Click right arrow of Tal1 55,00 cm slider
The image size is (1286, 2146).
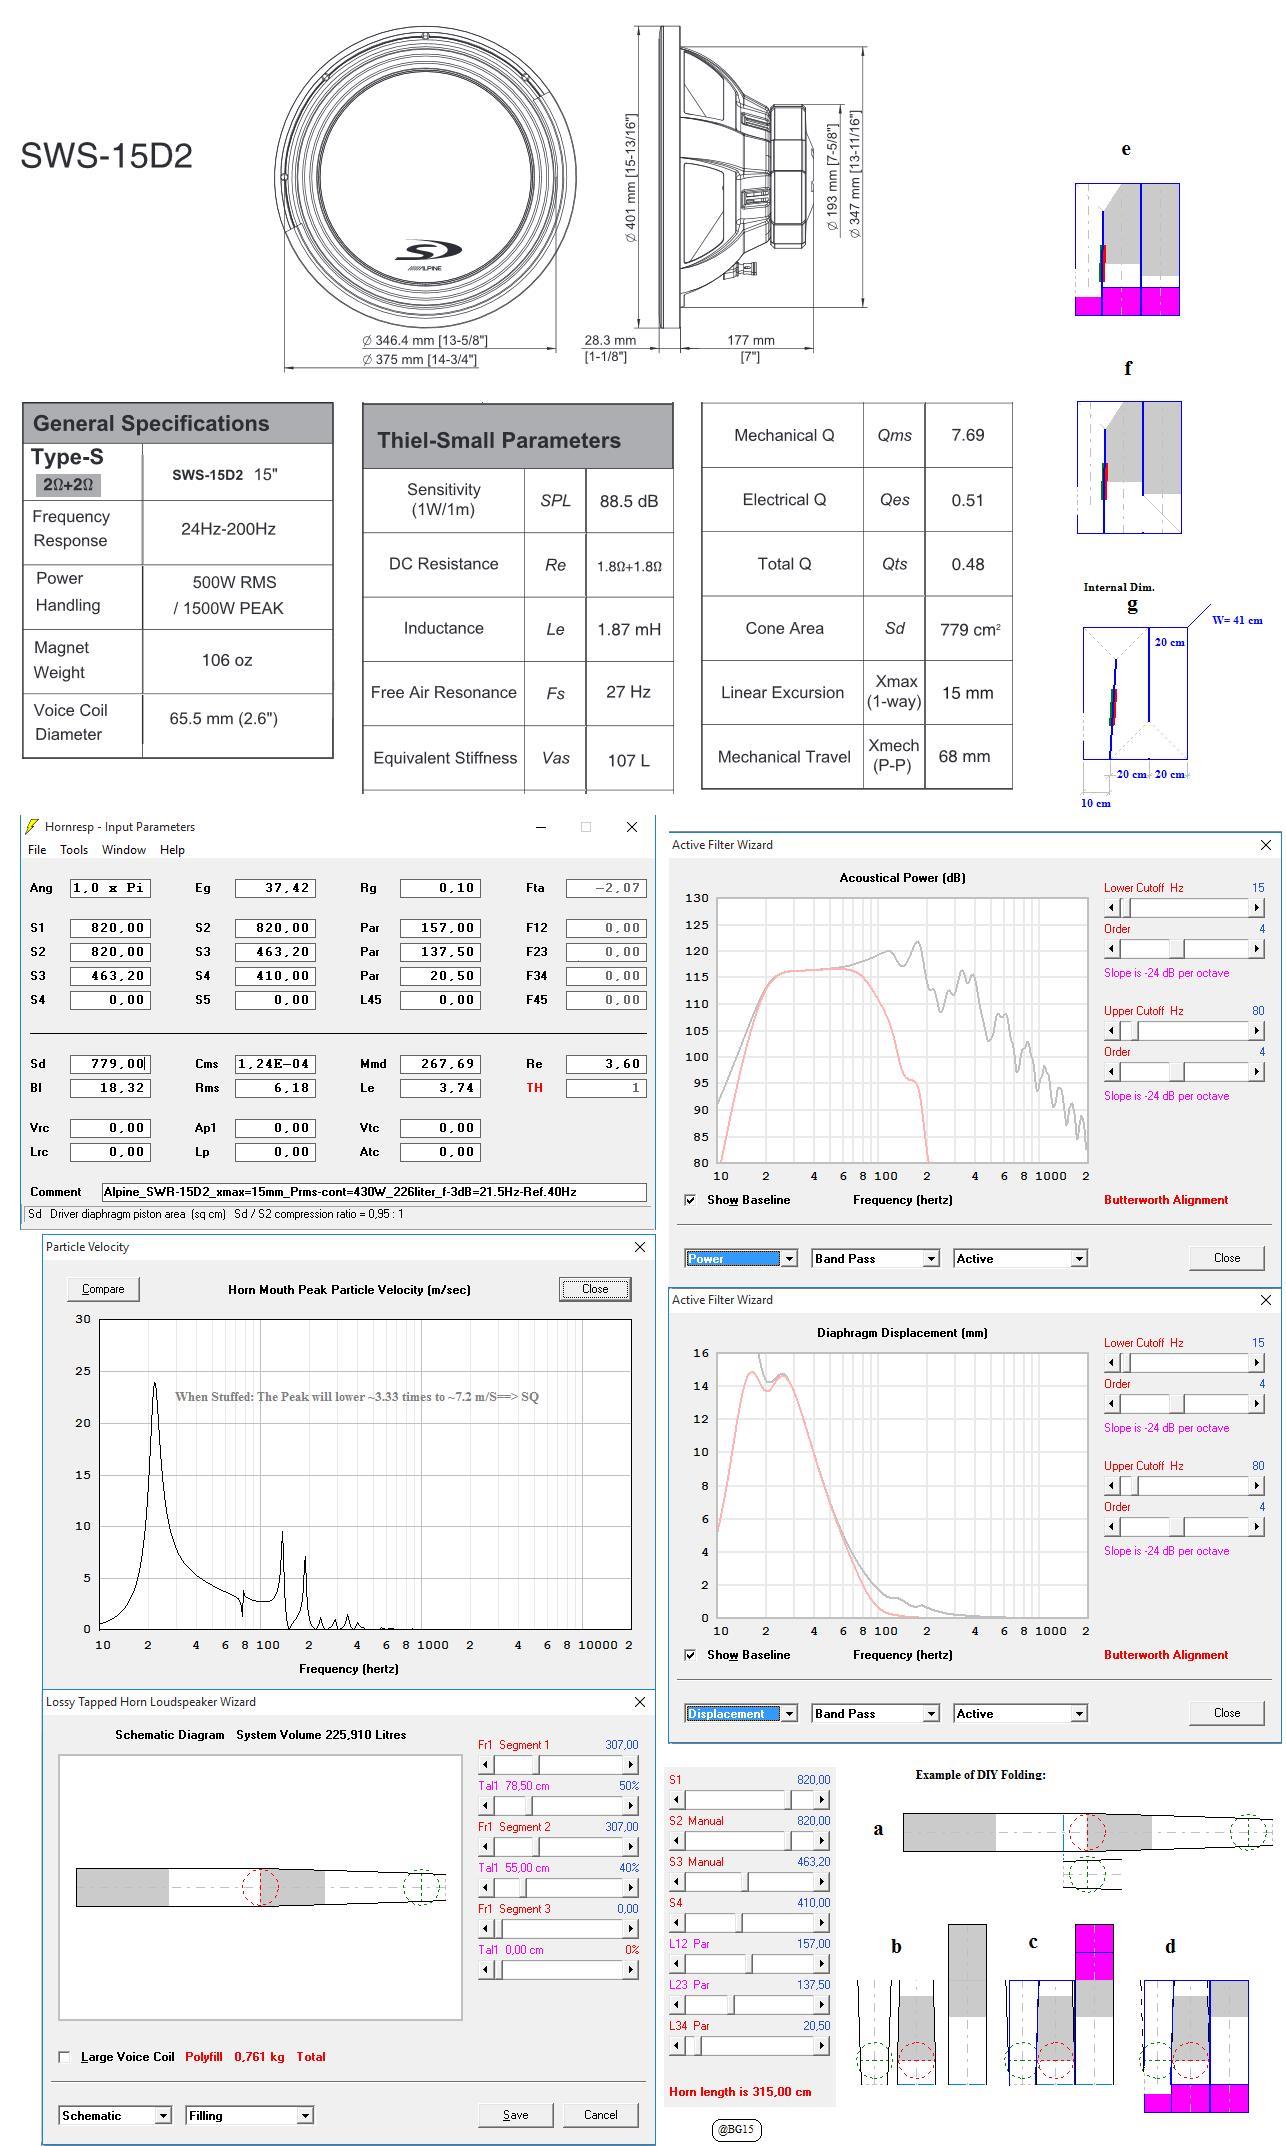click(631, 1888)
